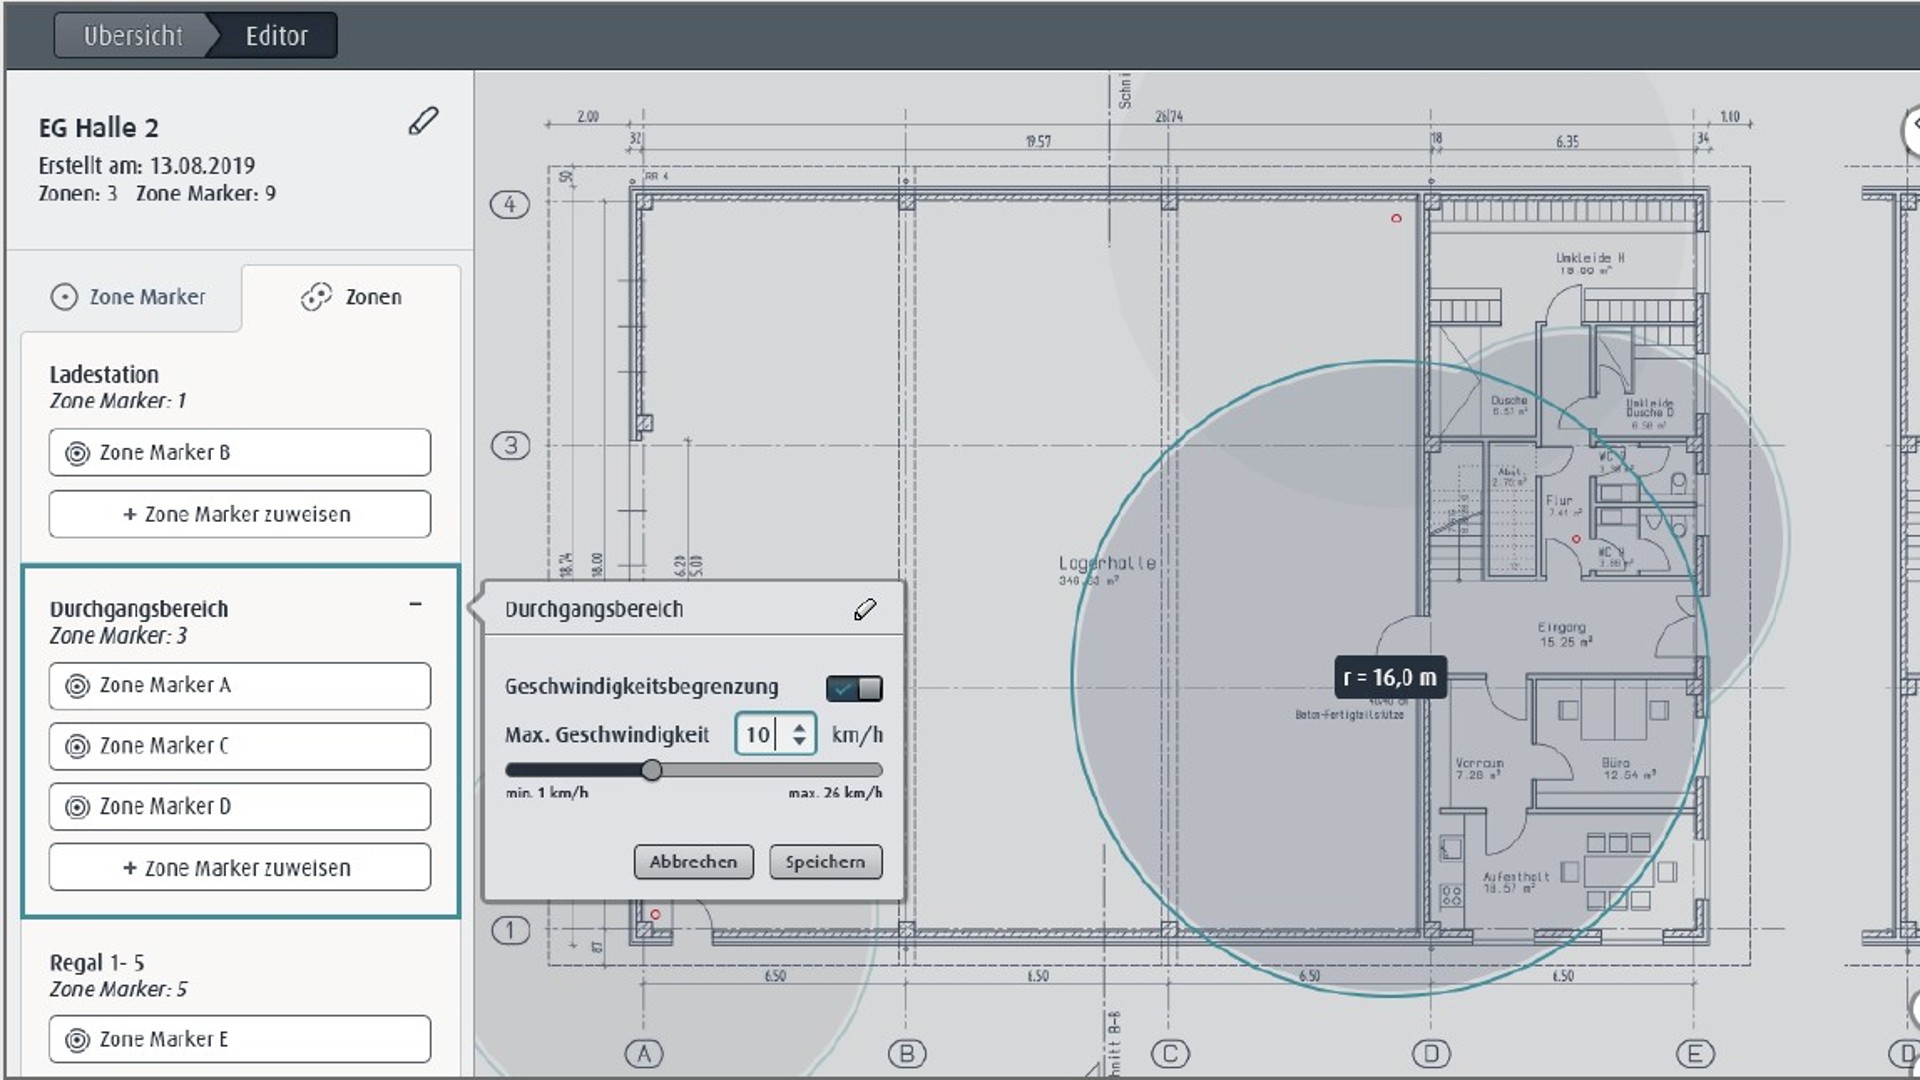Select the red zone marker dot on the floor plan
The image size is (1920, 1080).
[1396, 216]
